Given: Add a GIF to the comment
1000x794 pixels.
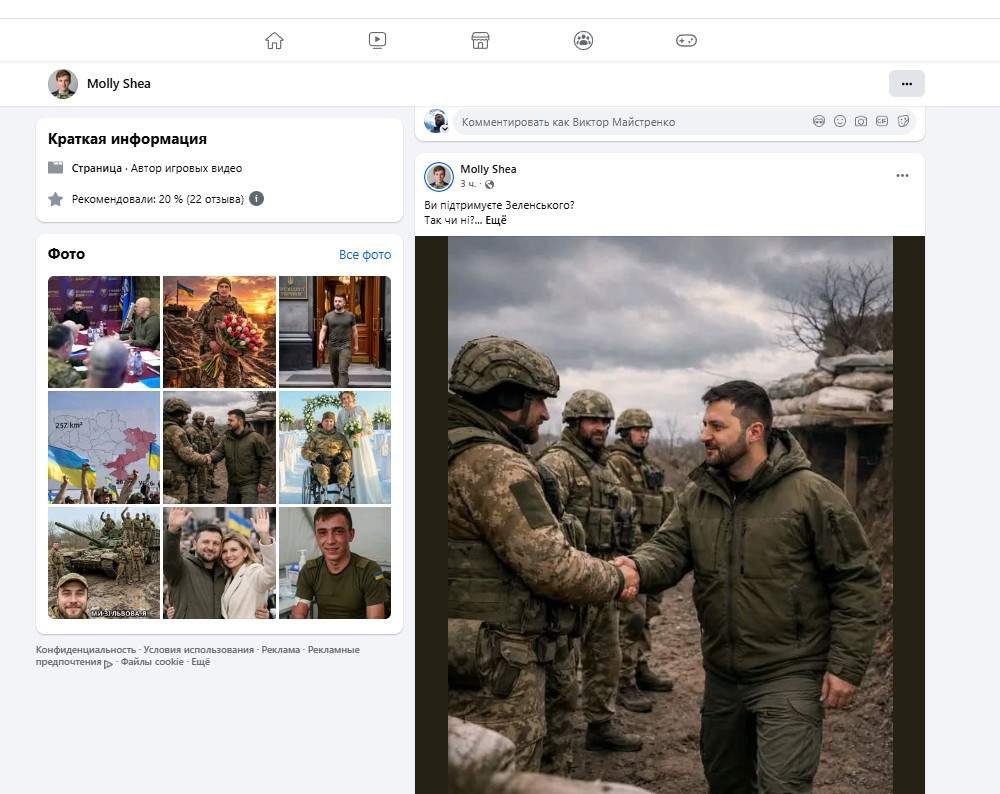Looking at the screenshot, I should [882, 121].
